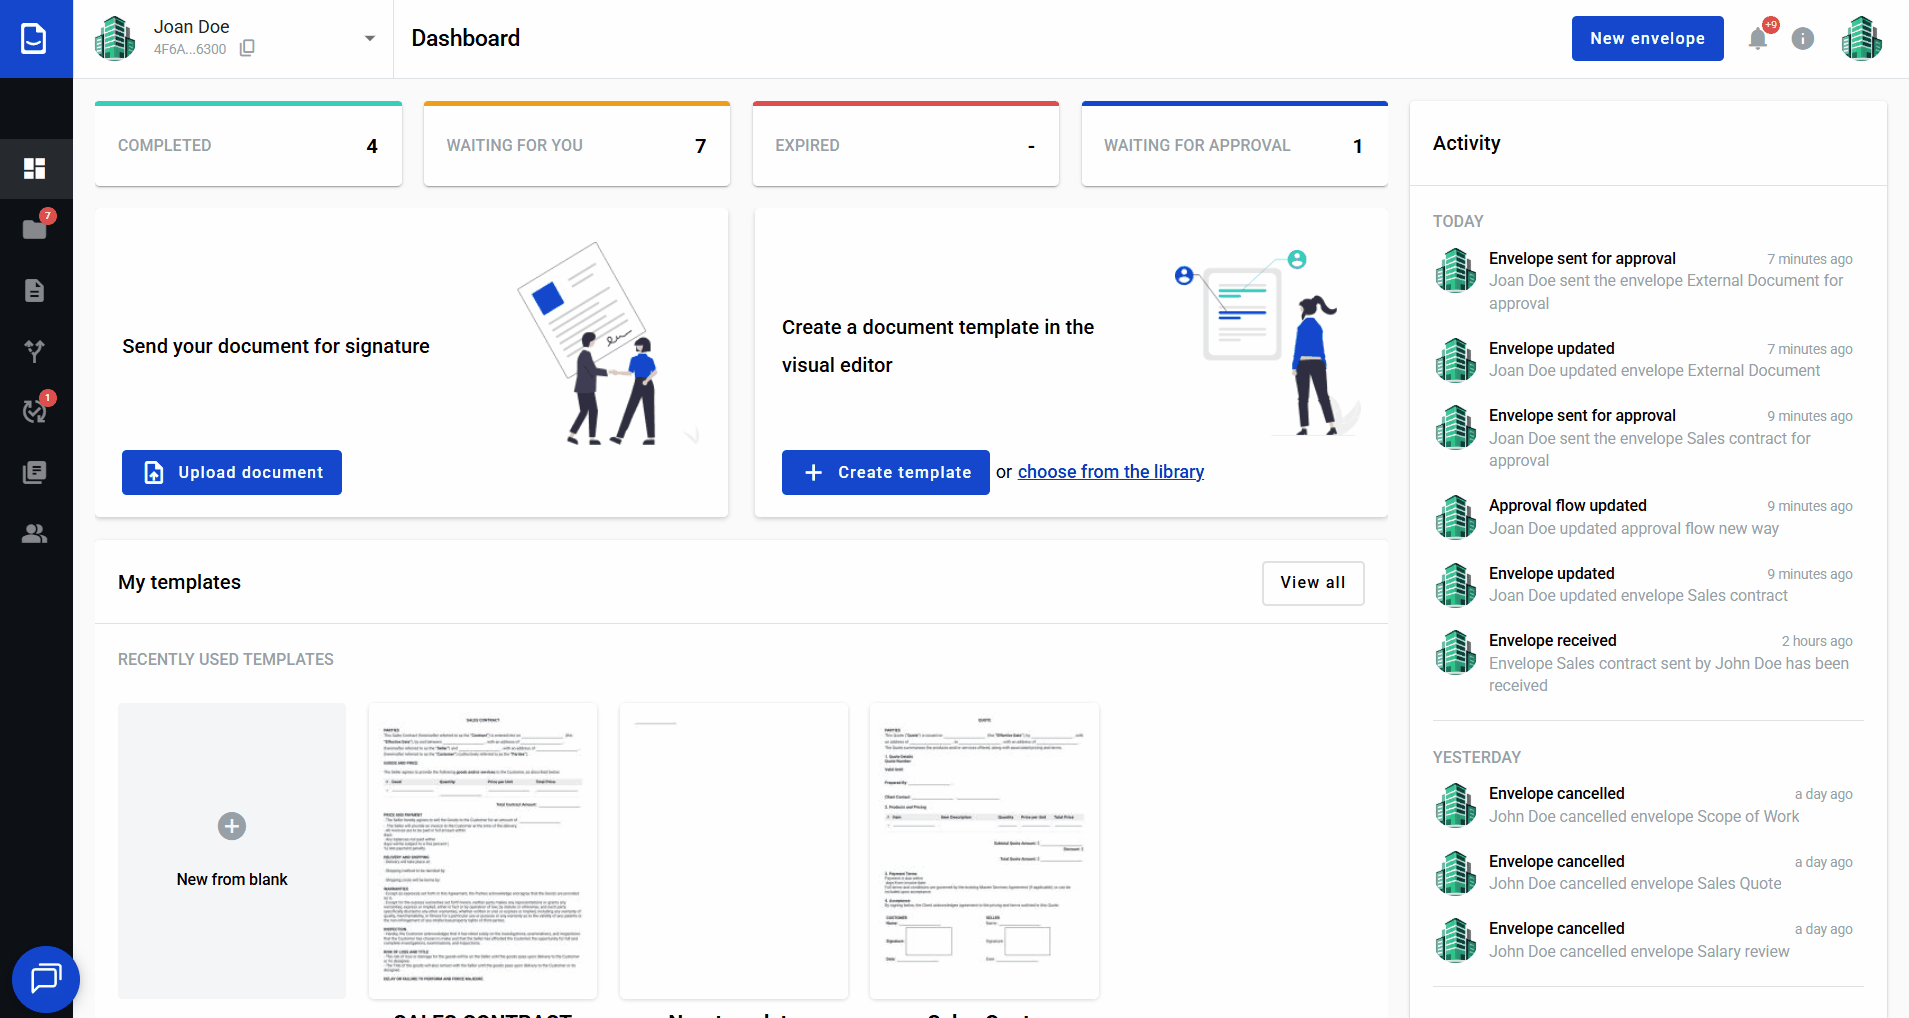The image size is (1909, 1018).
Task: Open the Waiting For You card
Action: [576, 145]
